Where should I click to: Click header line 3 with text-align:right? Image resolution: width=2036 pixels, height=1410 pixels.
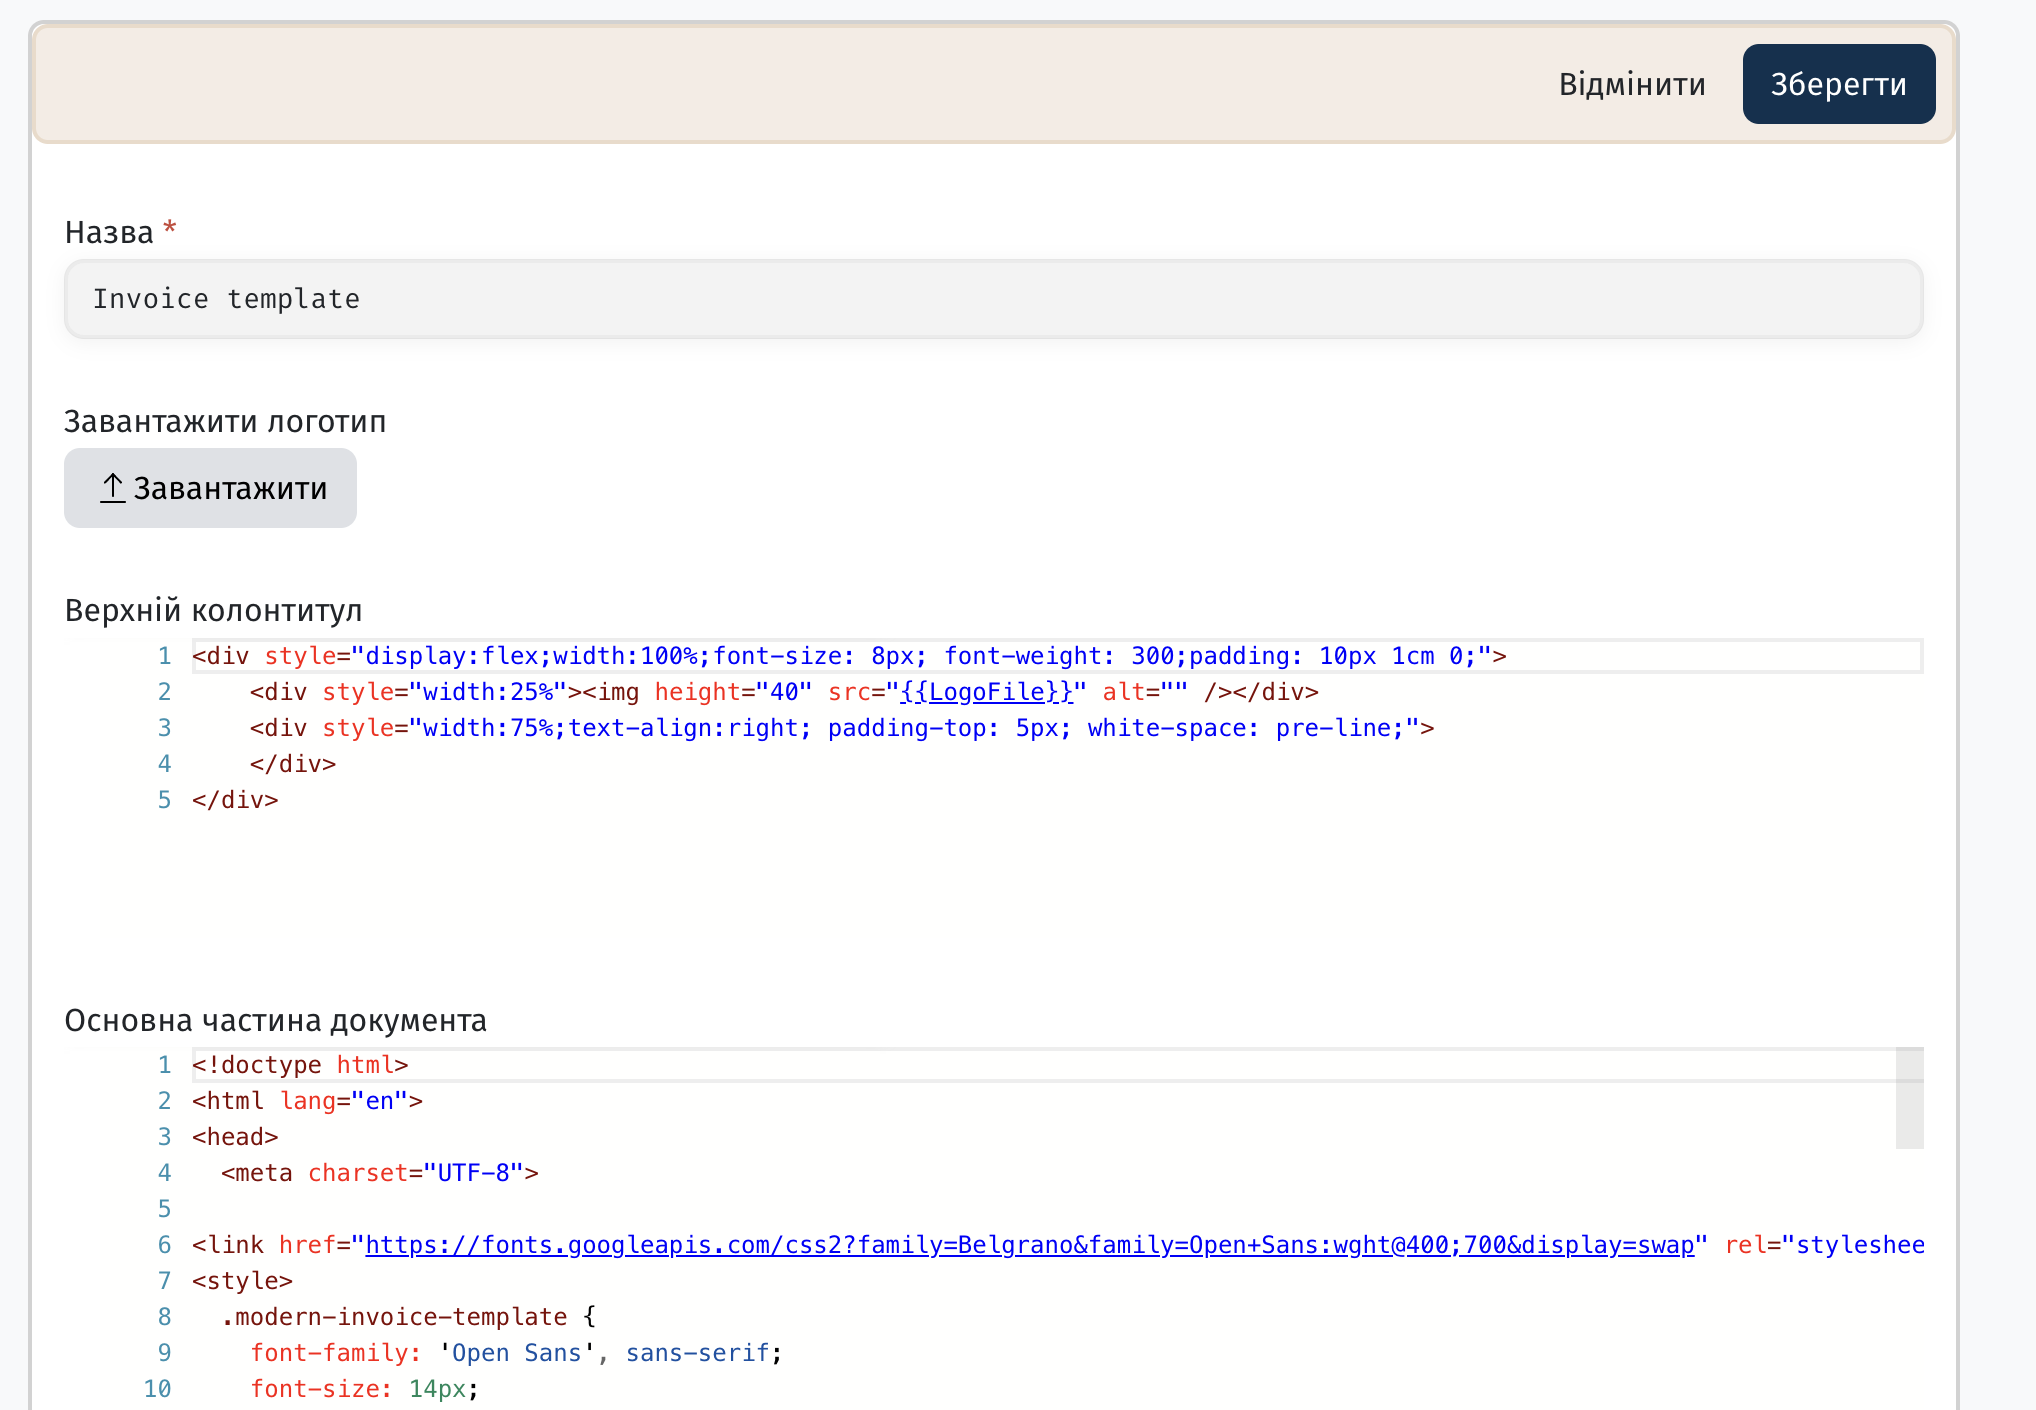(x=842, y=728)
